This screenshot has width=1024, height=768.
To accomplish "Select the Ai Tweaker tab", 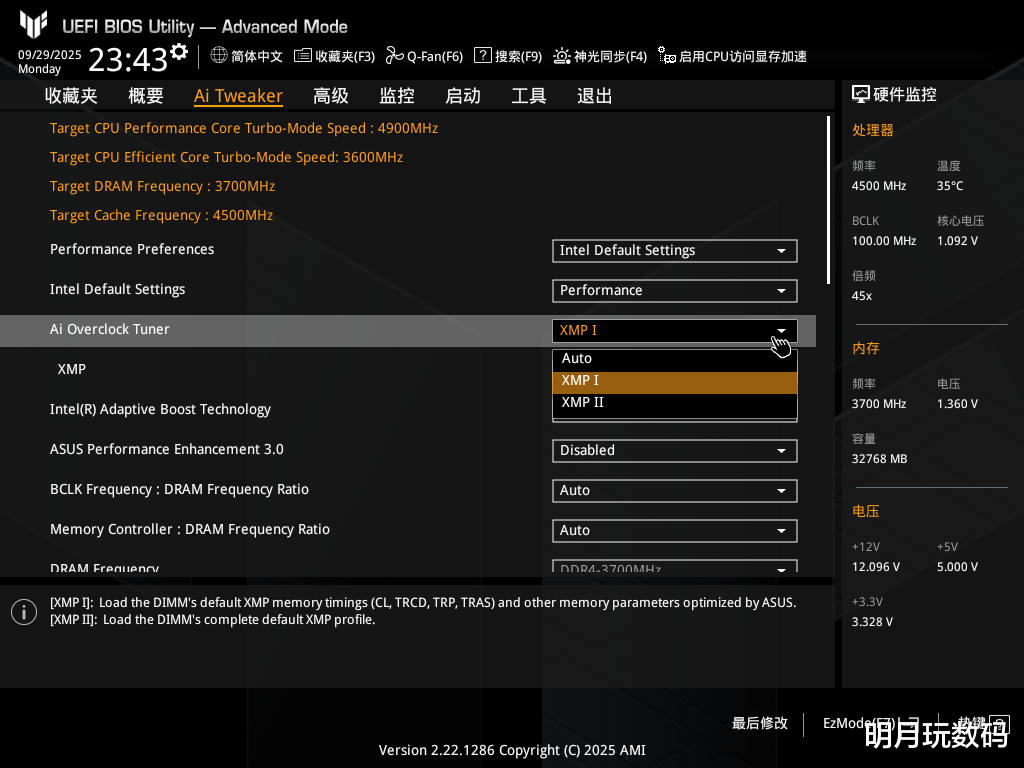I will pos(238,96).
